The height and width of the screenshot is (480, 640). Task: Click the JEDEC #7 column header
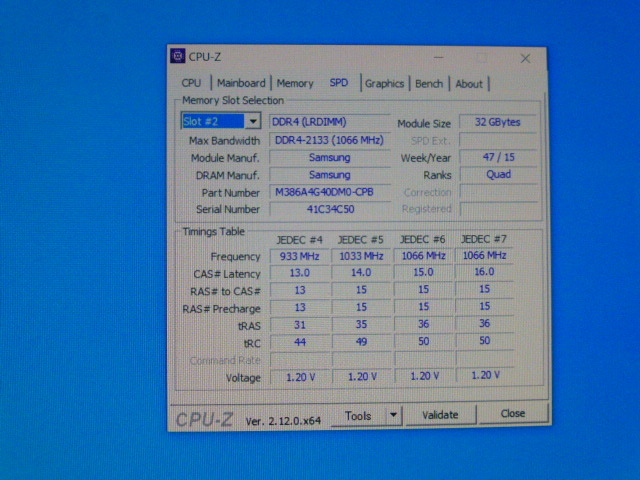(x=483, y=239)
